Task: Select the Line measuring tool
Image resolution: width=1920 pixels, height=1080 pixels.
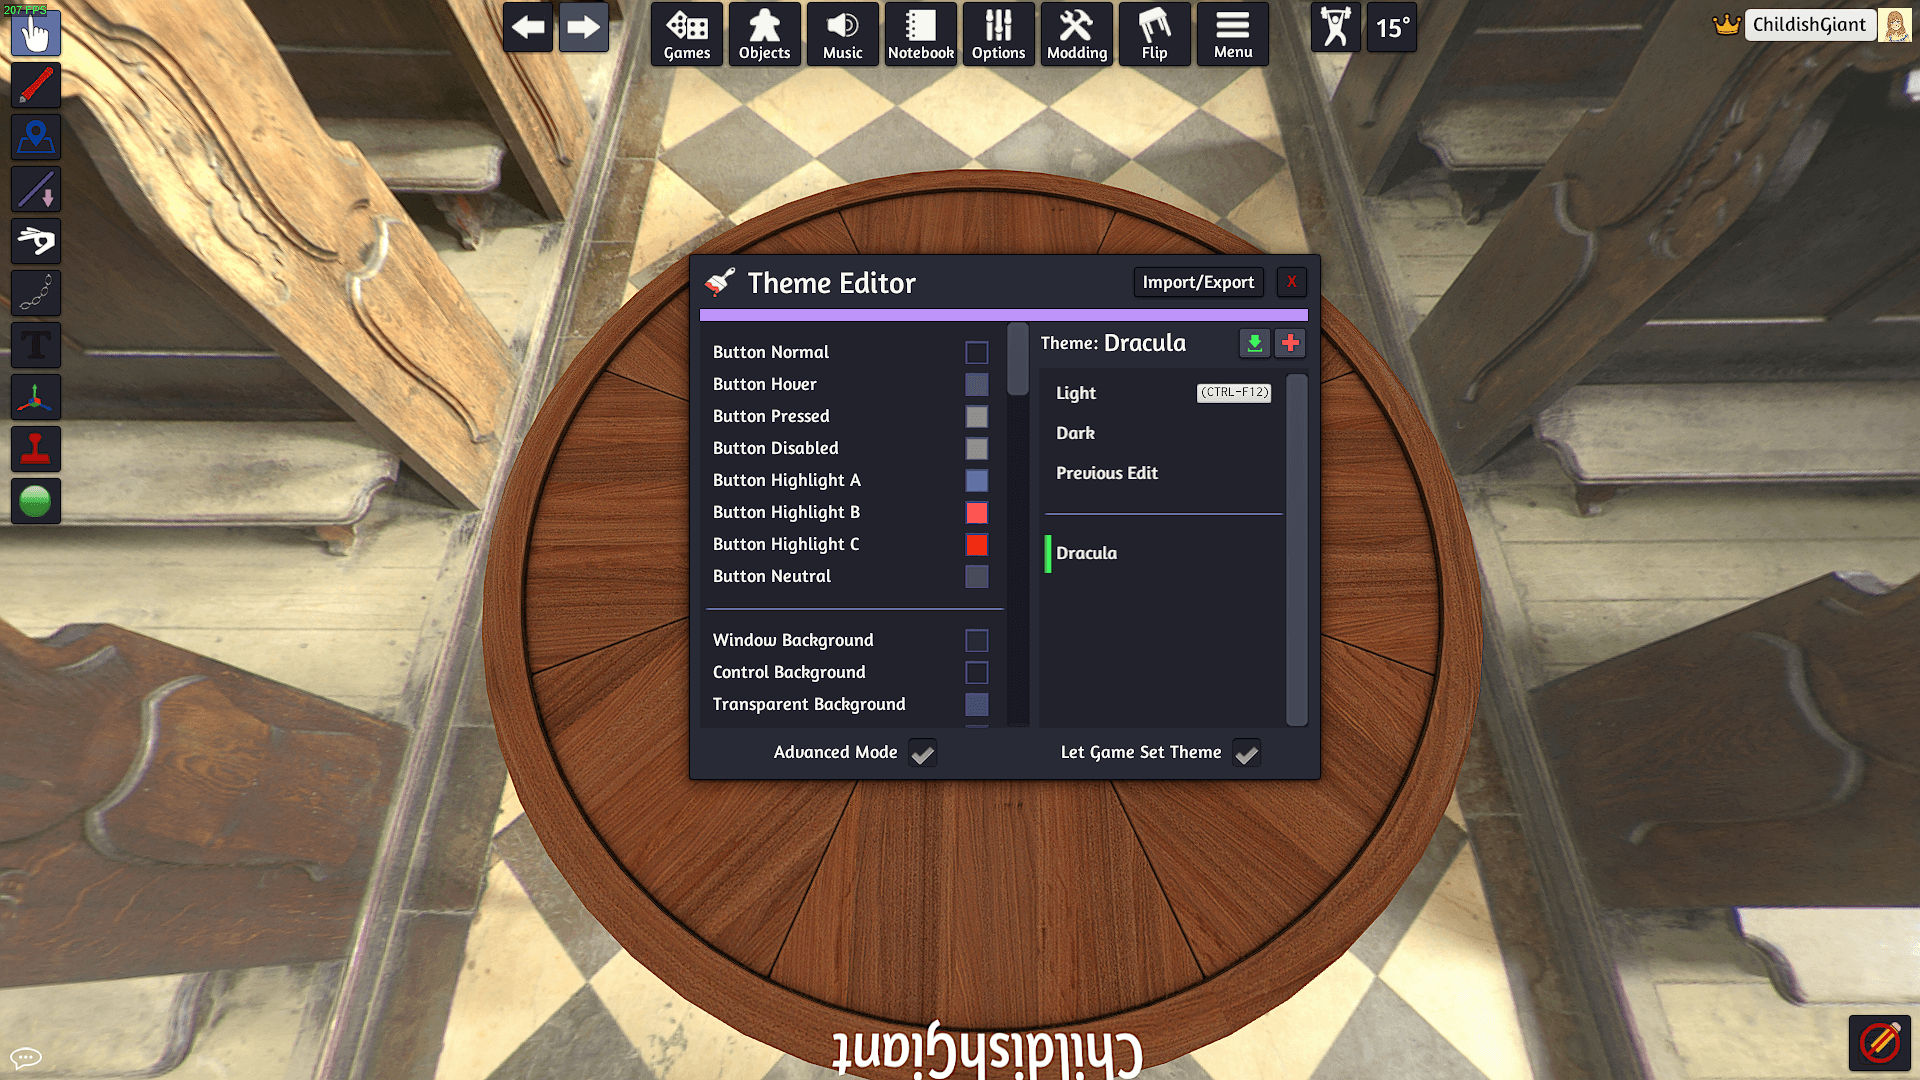Action: click(36, 189)
